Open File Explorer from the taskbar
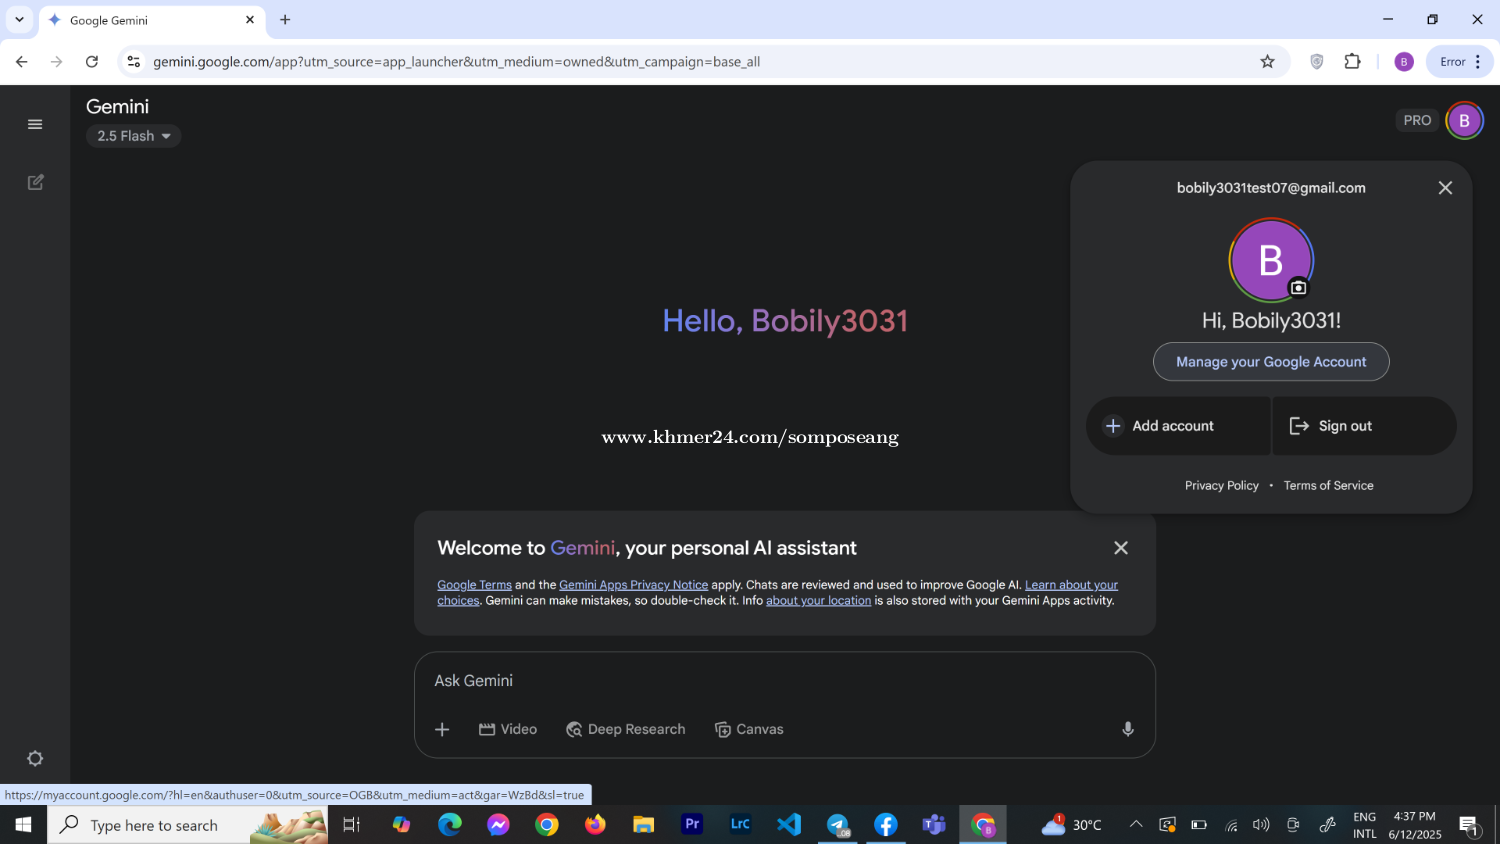The width and height of the screenshot is (1500, 844). click(643, 825)
